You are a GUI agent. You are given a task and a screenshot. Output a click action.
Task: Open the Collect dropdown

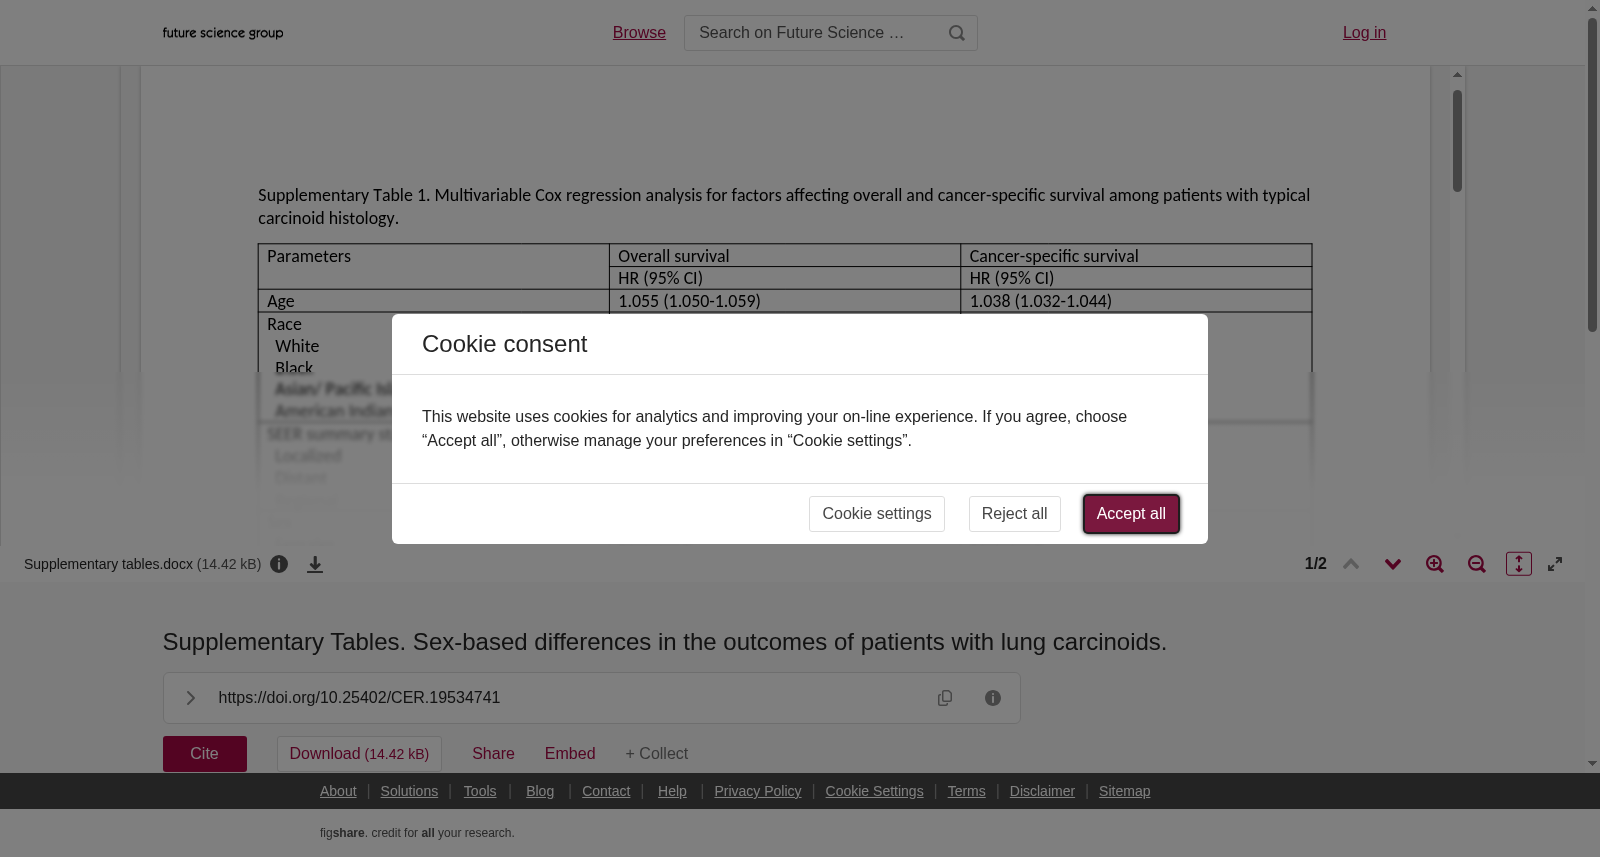(x=656, y=754)
